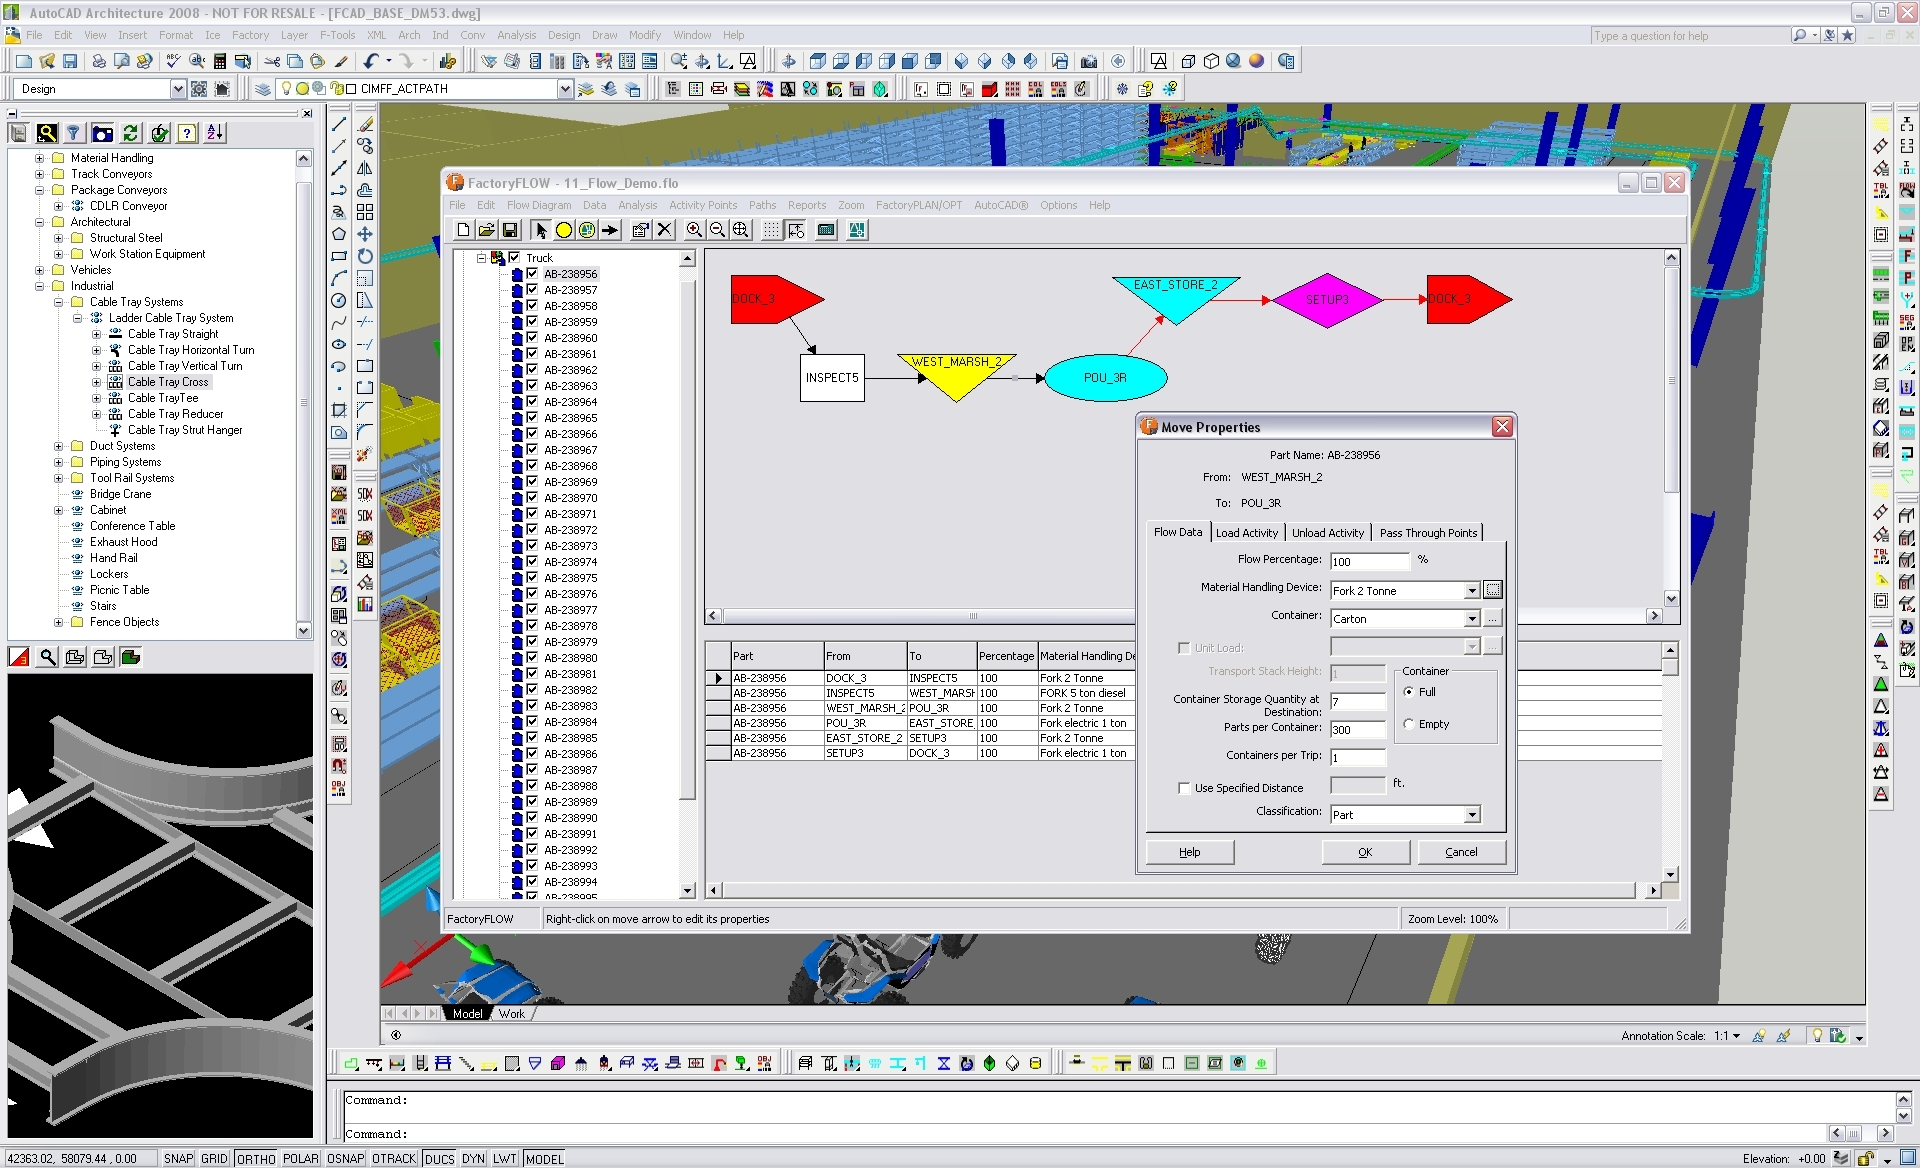
Task: Click the Work layout tab
Action: tap(512, 1013)
